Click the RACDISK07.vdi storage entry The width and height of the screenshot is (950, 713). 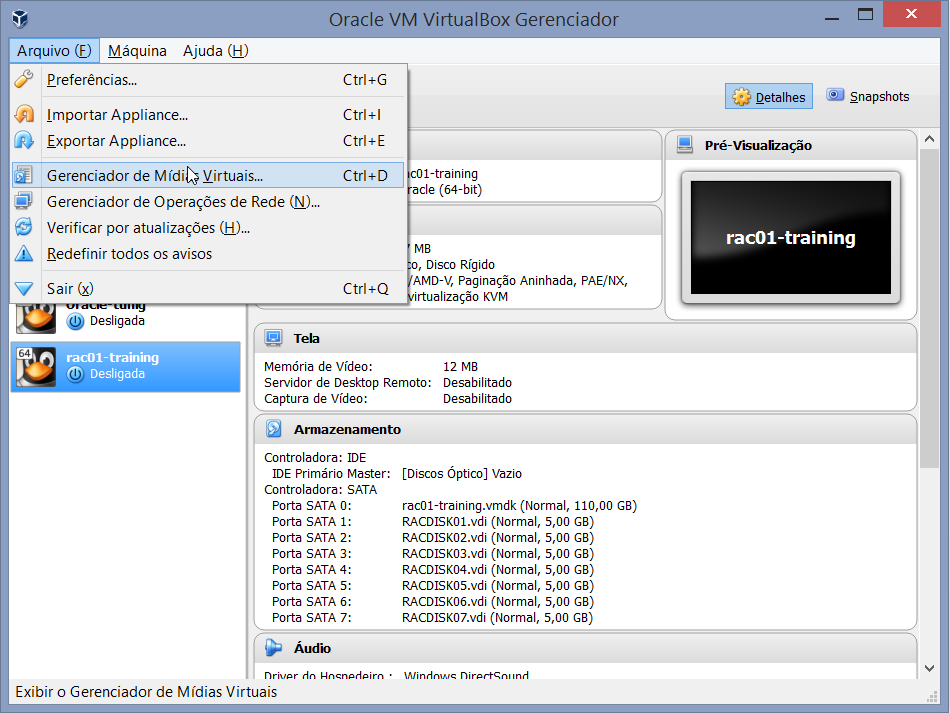(x=497, y=617)
